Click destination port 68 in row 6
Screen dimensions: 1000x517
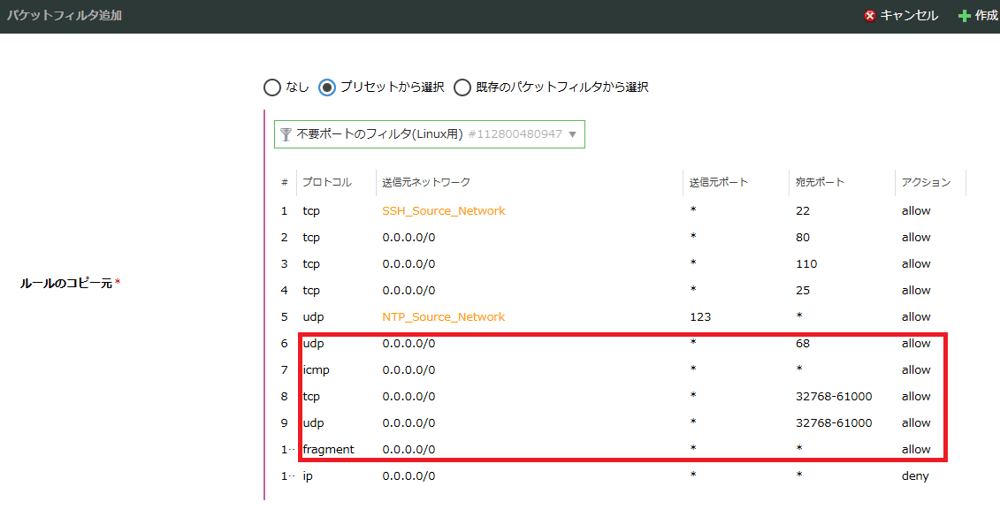tap(802, 343)
